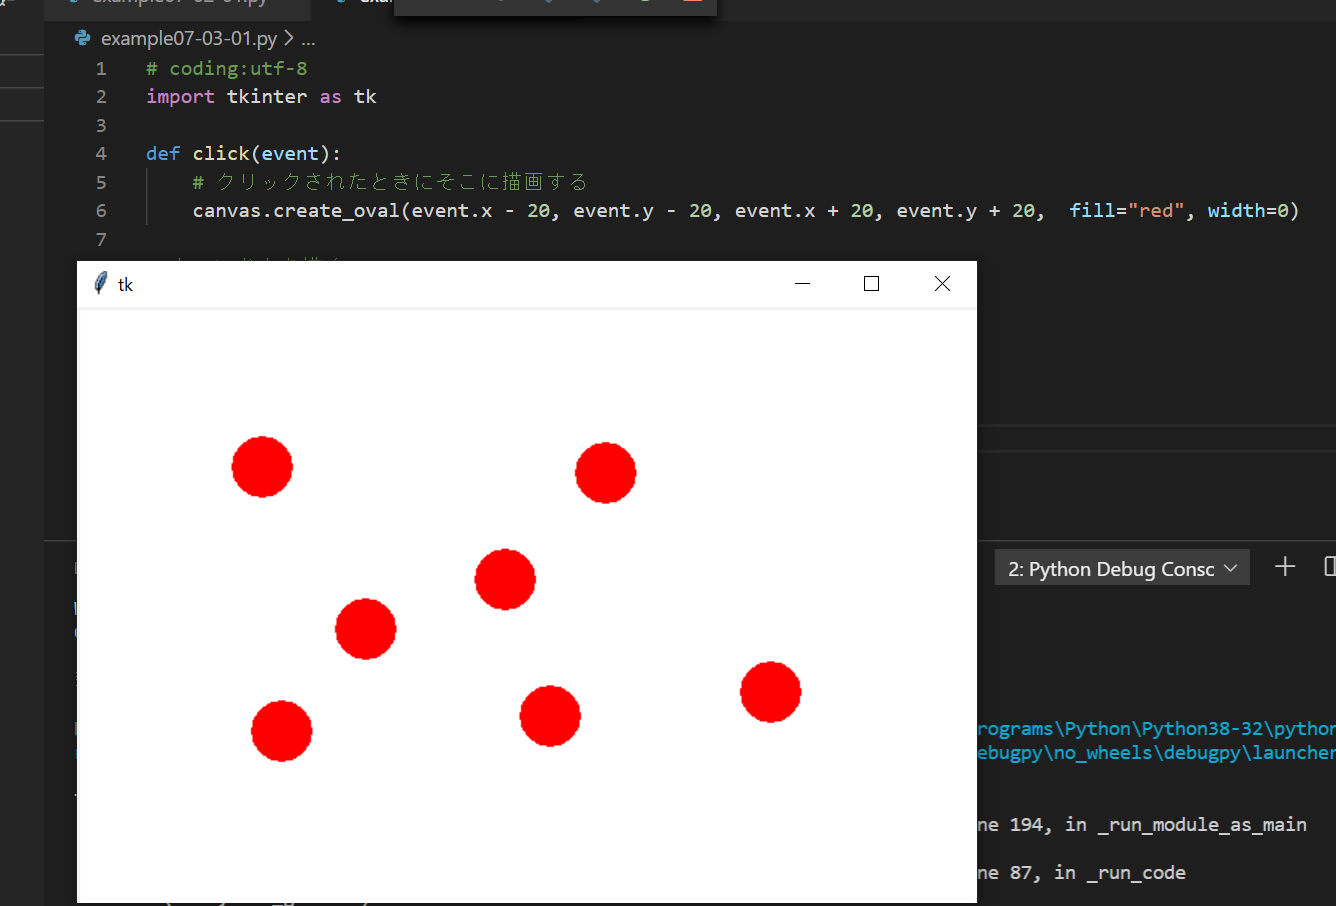Maximize the tk window

[871, 284]
